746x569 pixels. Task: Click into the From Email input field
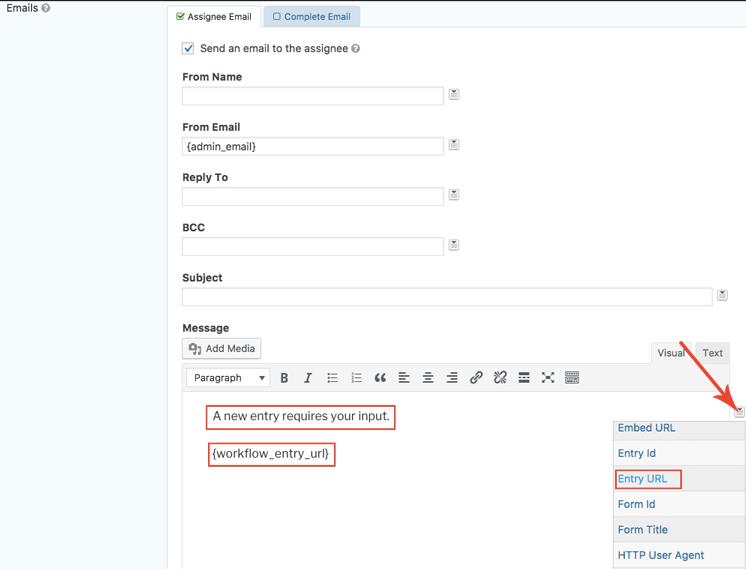(312, 146)
